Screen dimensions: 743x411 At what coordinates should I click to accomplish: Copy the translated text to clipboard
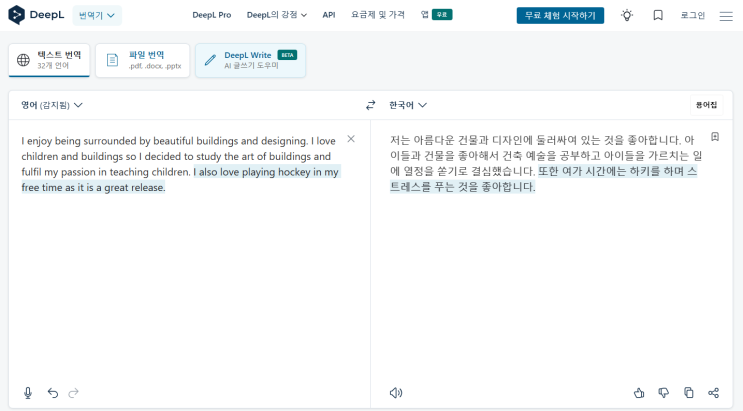[689, 393]
